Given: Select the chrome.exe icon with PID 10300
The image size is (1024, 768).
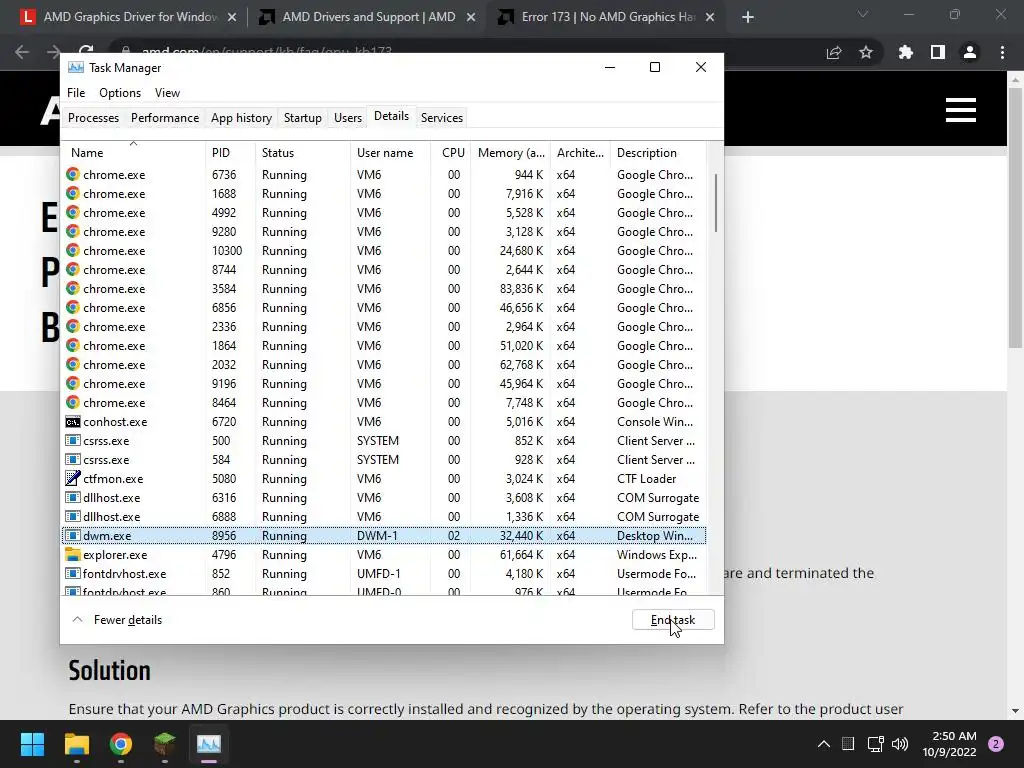Looking at the screenshot, I should tap(72, 250).
